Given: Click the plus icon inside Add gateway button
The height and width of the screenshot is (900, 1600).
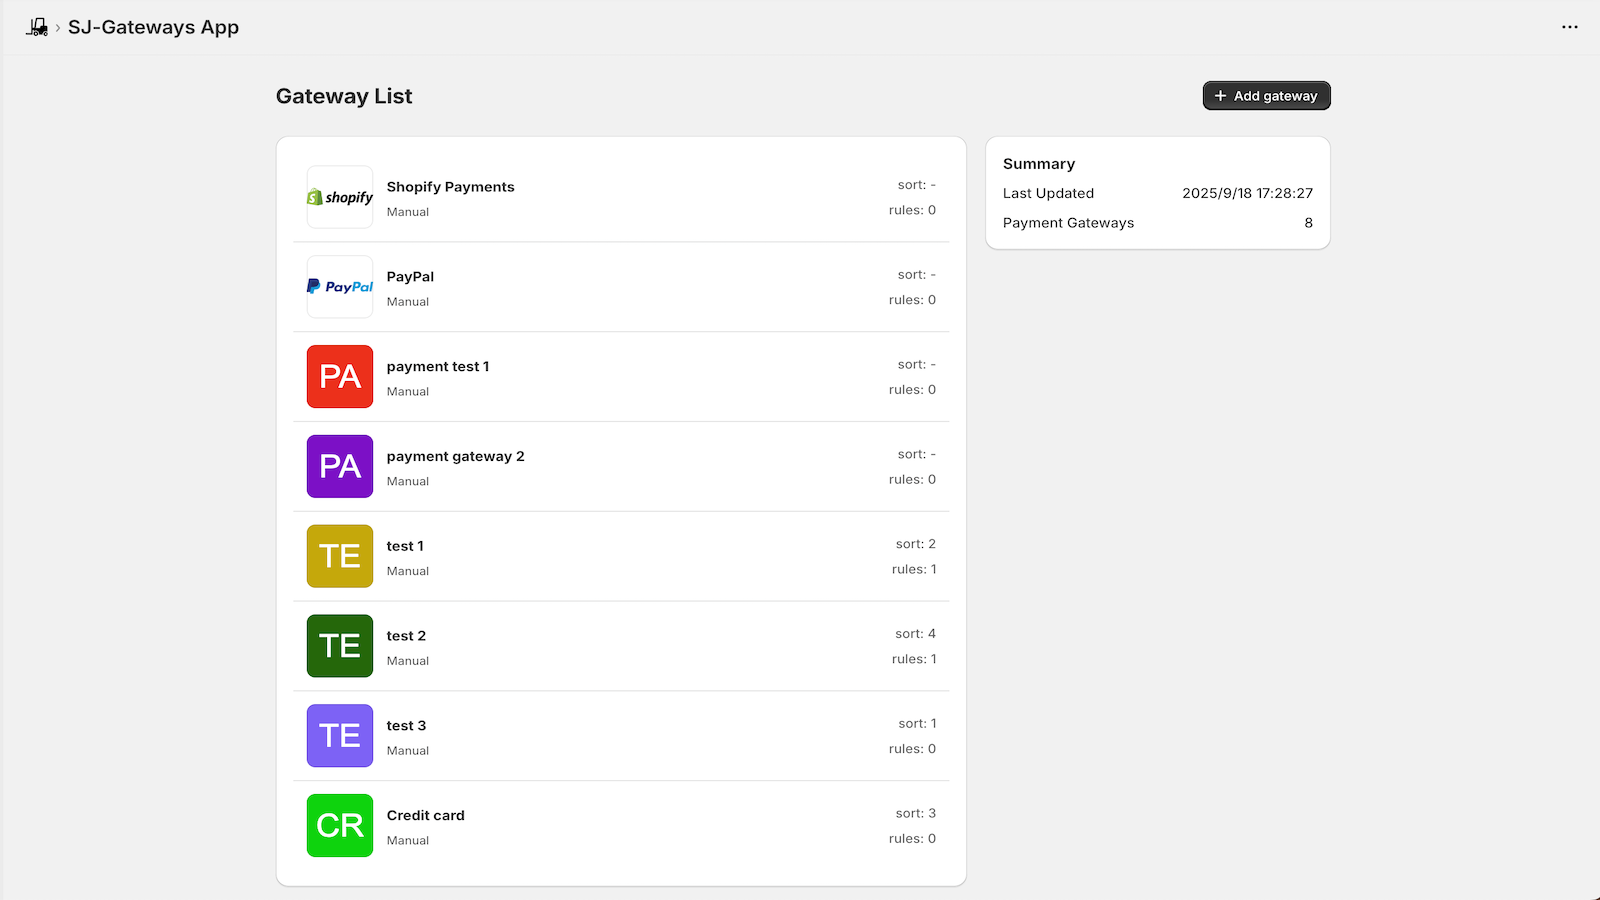Looking at the screenshot, I should pyautogui.click(x=1220, y=95).
